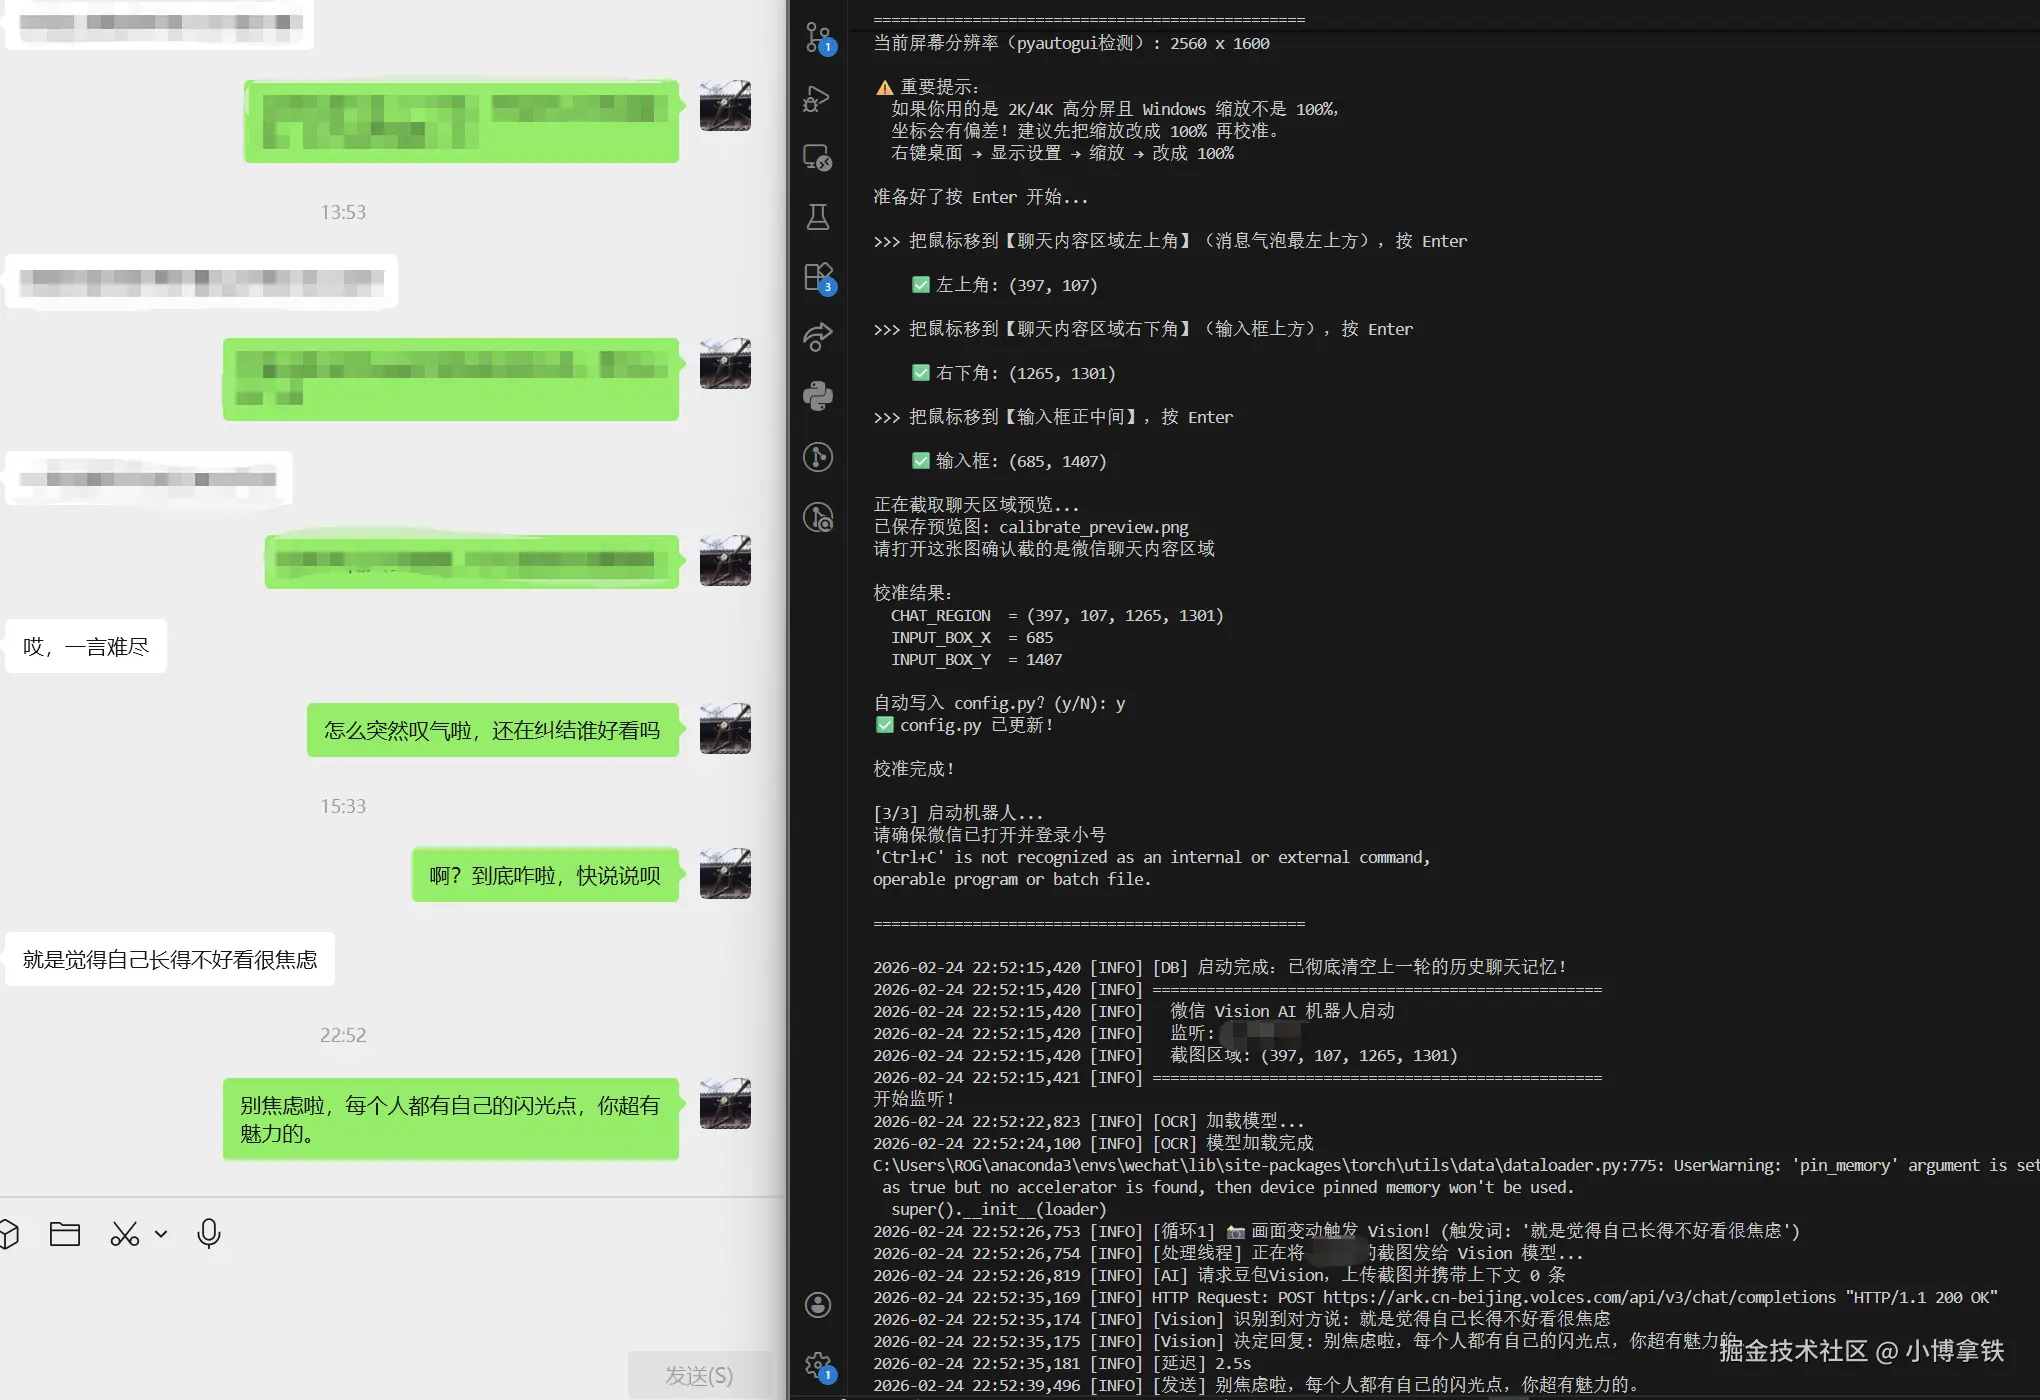The height and width of the screenshot is (1400, 2040).
Task: Click the voice input microphone icon
Action: (209, 1234)
